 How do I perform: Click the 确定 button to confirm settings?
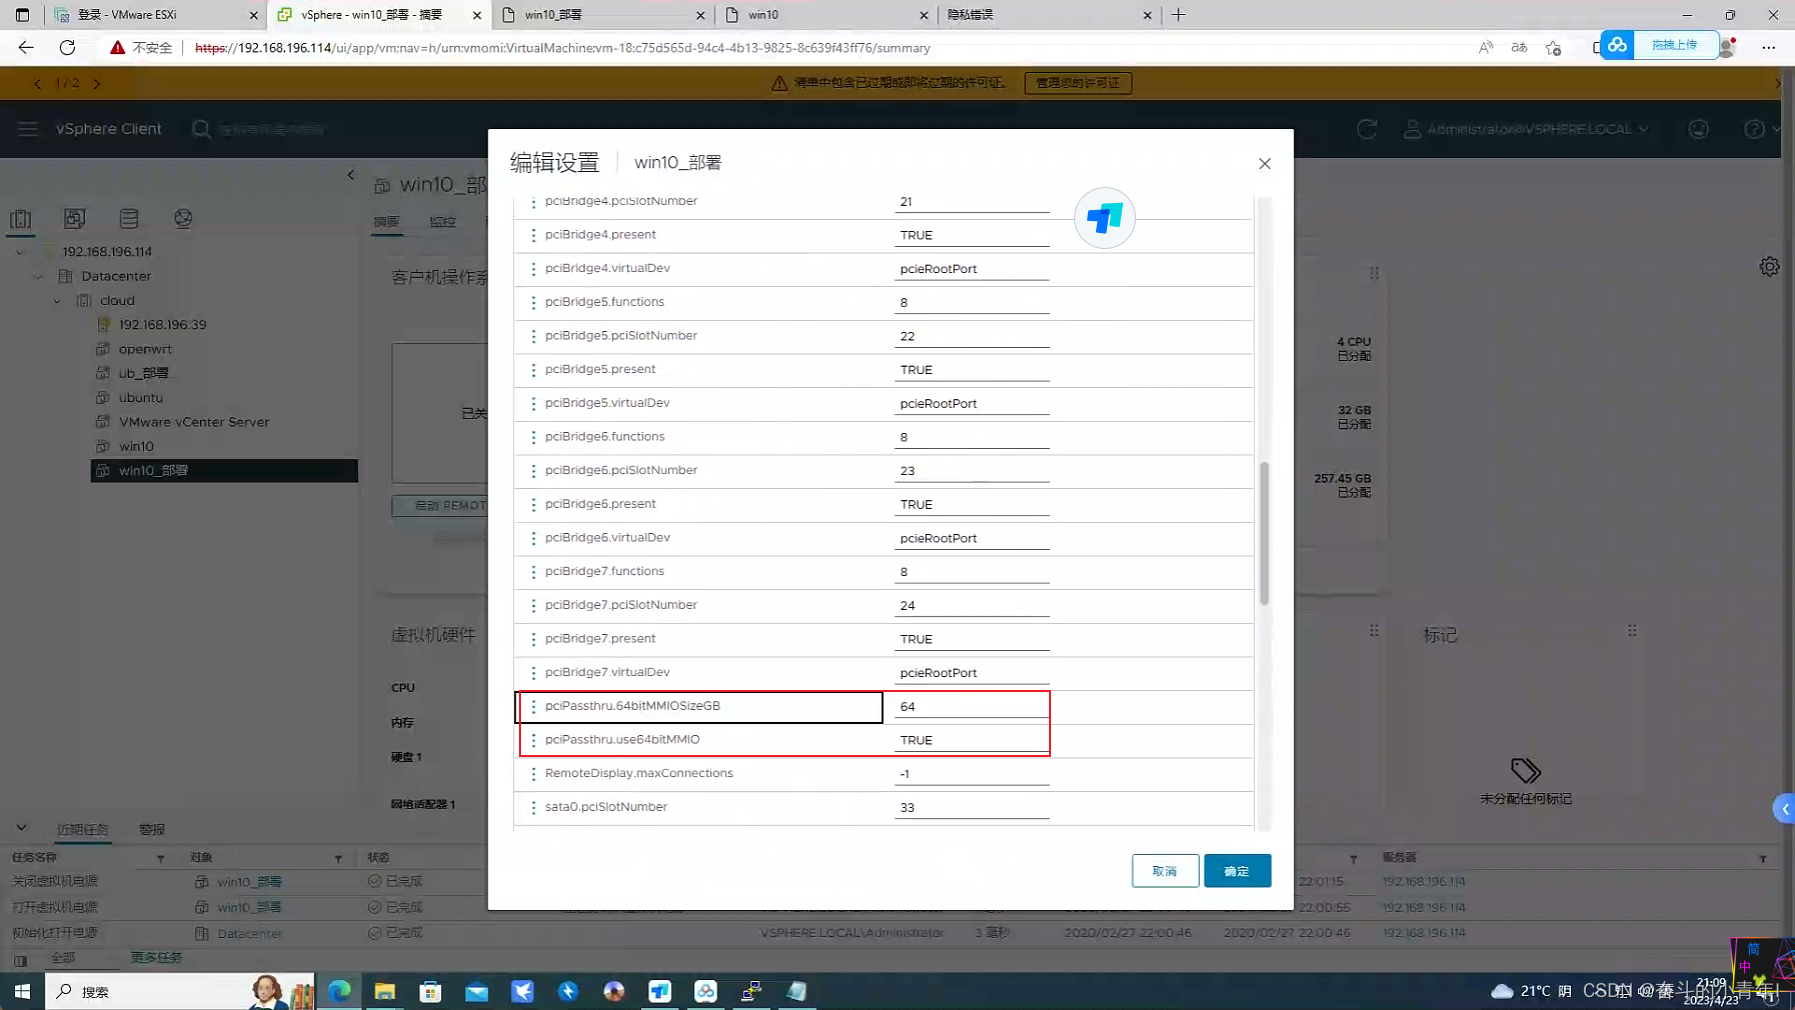(1237, 871)
